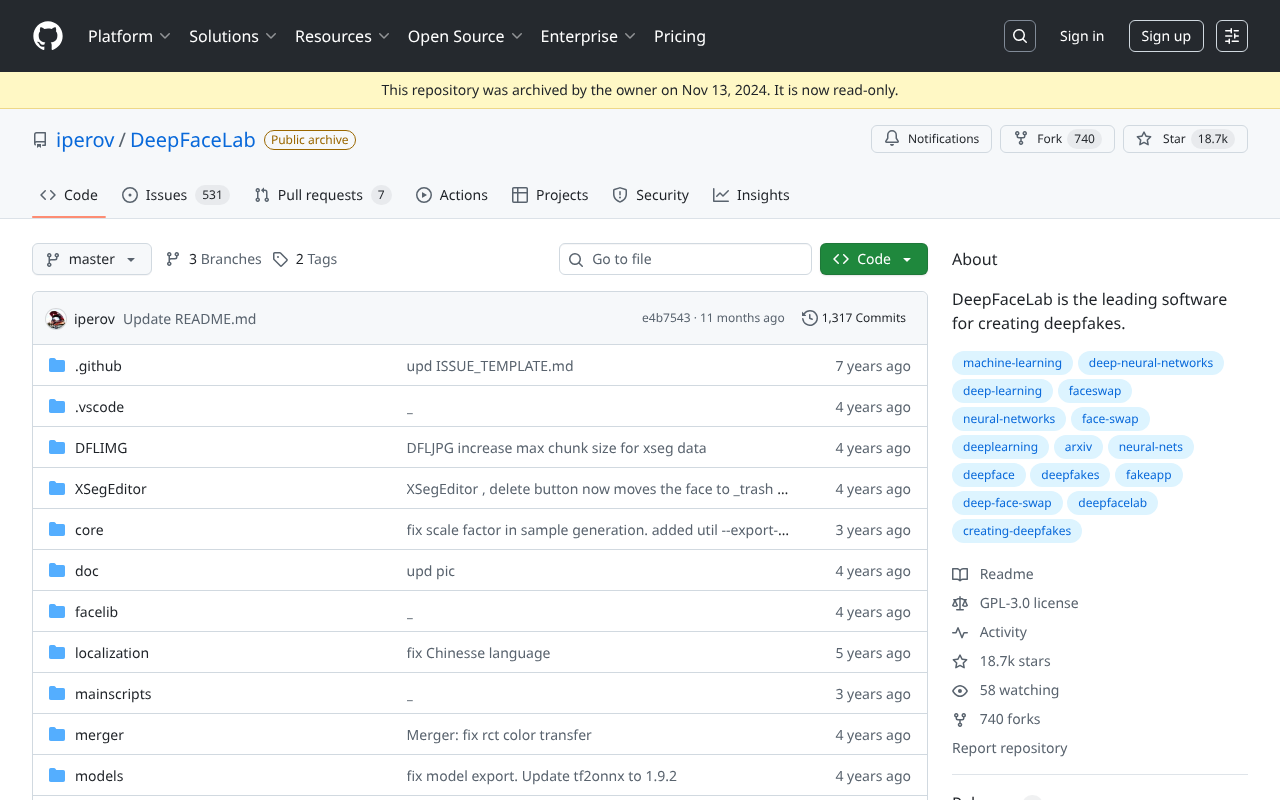Image resolution: width=1280 pixels, height=800 pixels.
Task: Open the Open Source header menu
Action: pos(465,36)
